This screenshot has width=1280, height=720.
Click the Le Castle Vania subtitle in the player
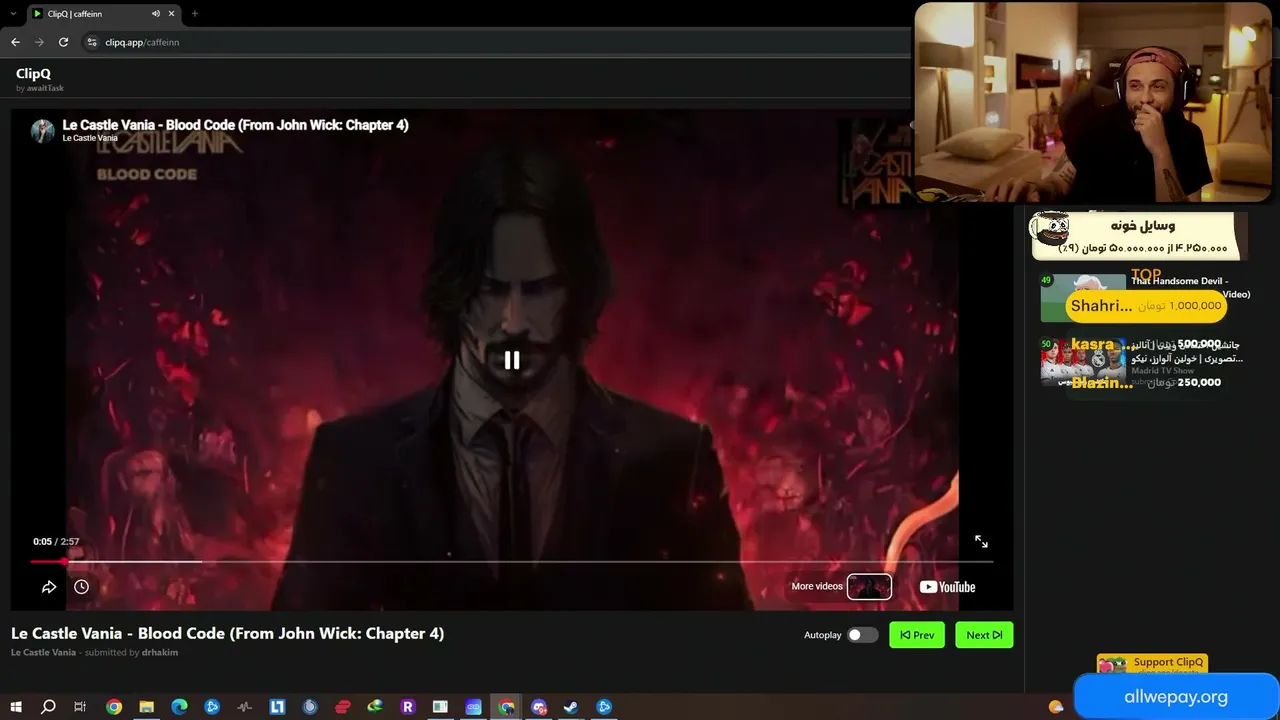tap(90, 138)
